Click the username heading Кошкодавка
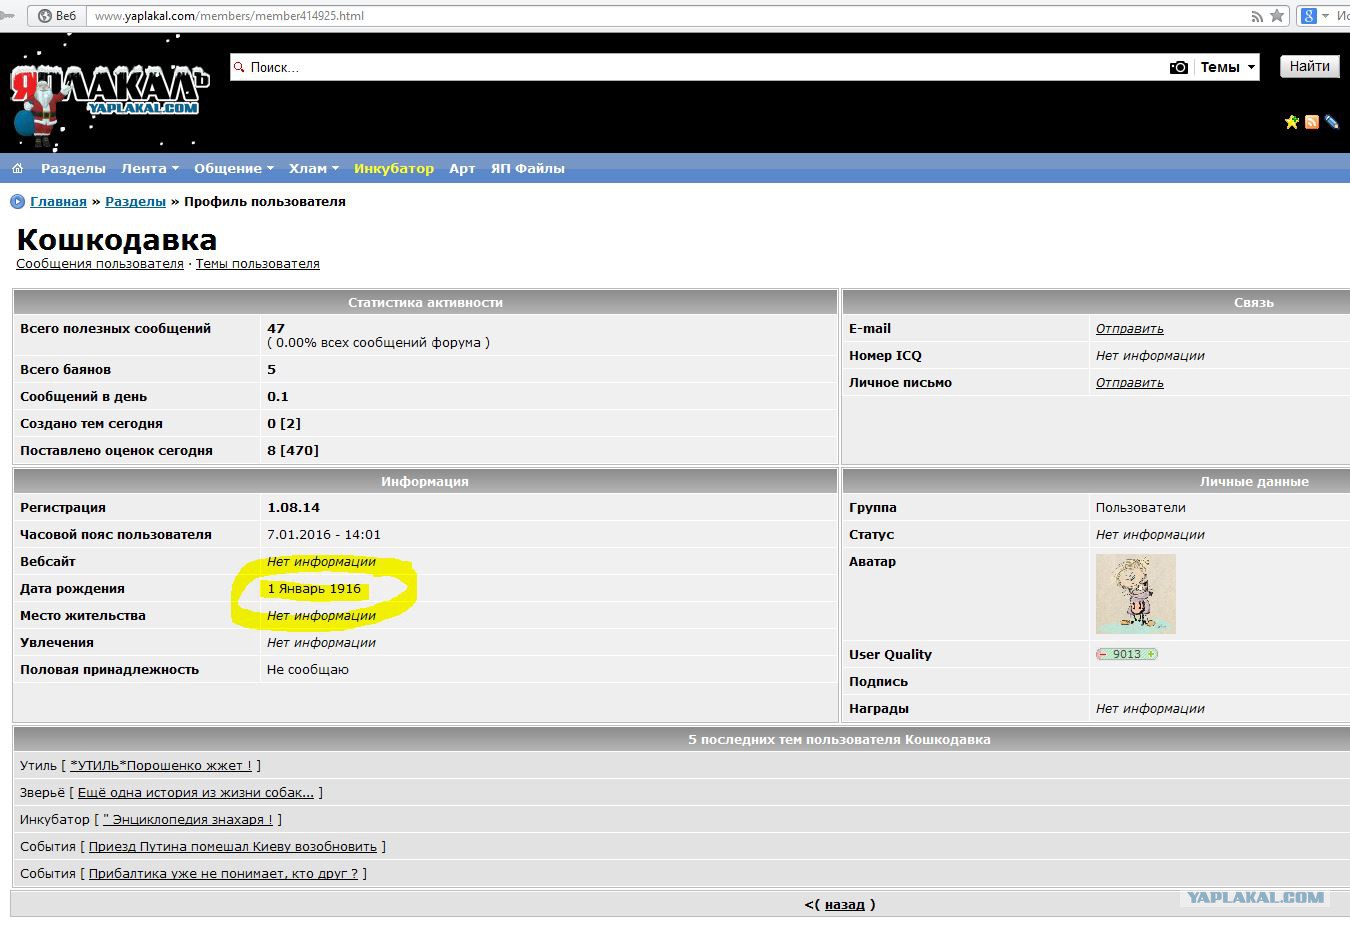 pyautogui.click(x=117, y=240)
